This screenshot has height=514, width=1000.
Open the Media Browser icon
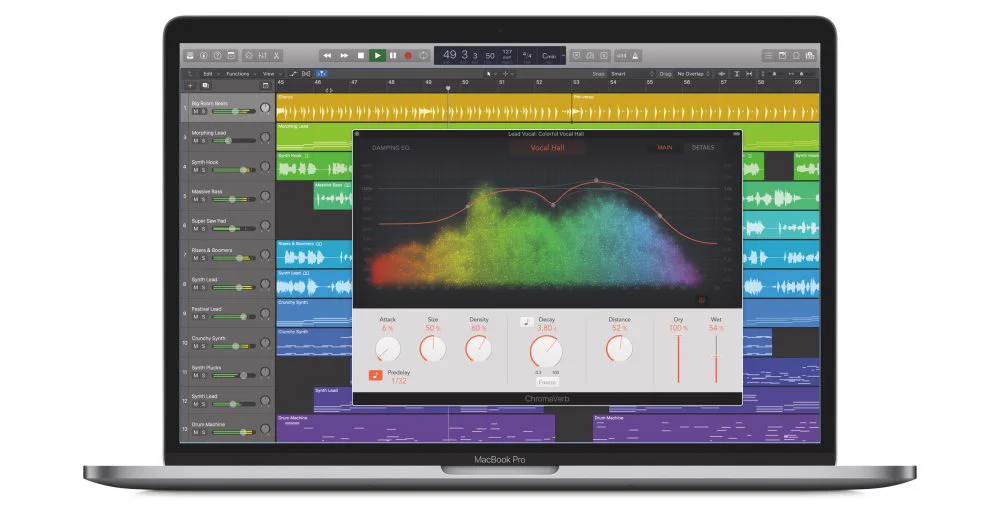coord(810,55)
